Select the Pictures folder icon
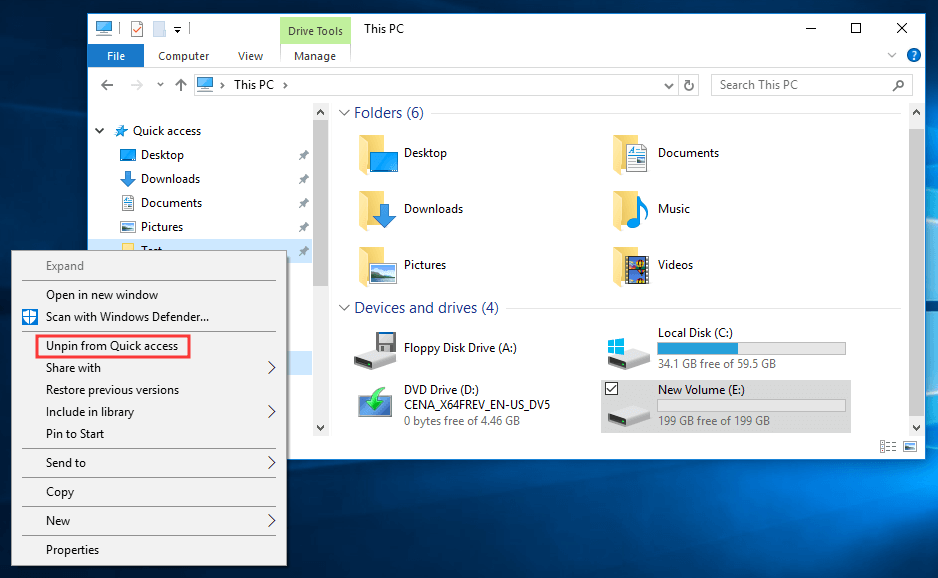938x578 pixels. (378, 266)
